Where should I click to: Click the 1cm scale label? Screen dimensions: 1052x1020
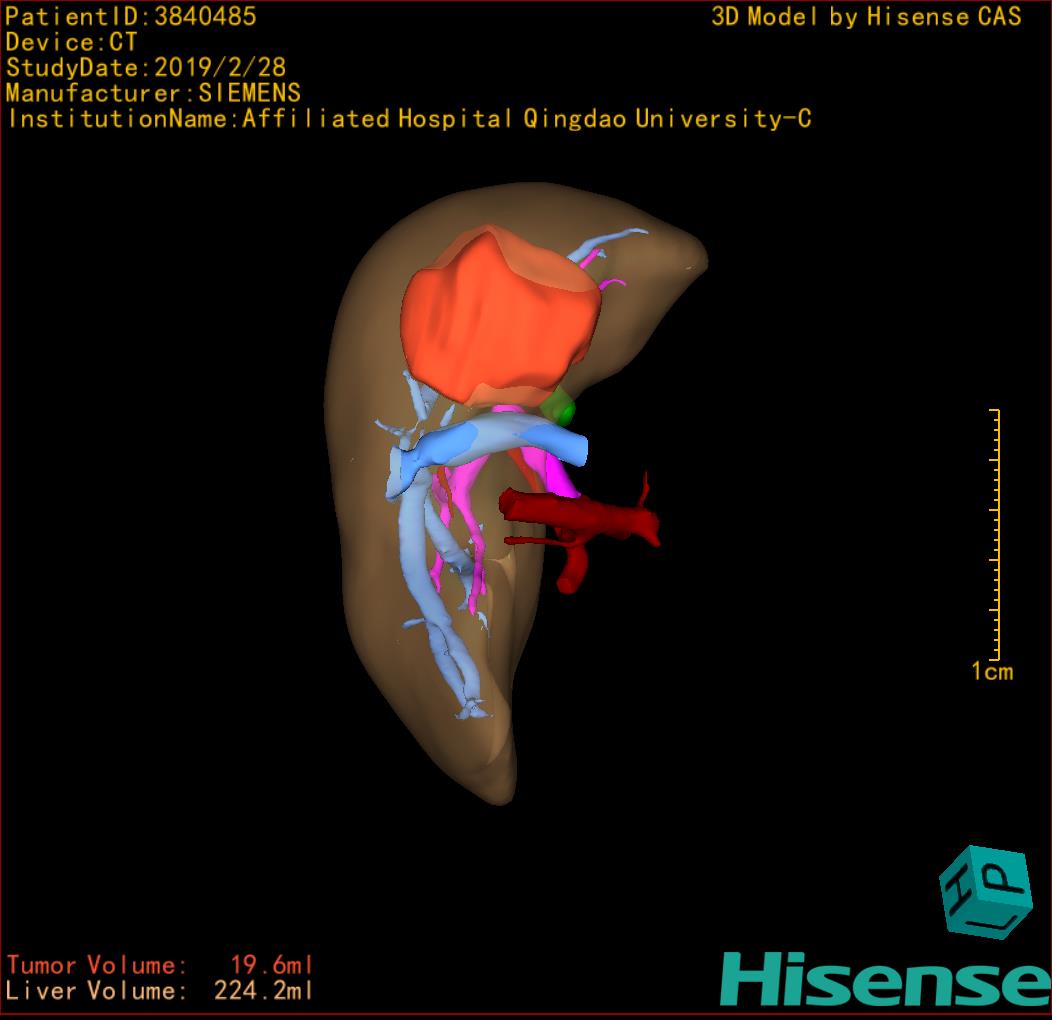(991, 672)
